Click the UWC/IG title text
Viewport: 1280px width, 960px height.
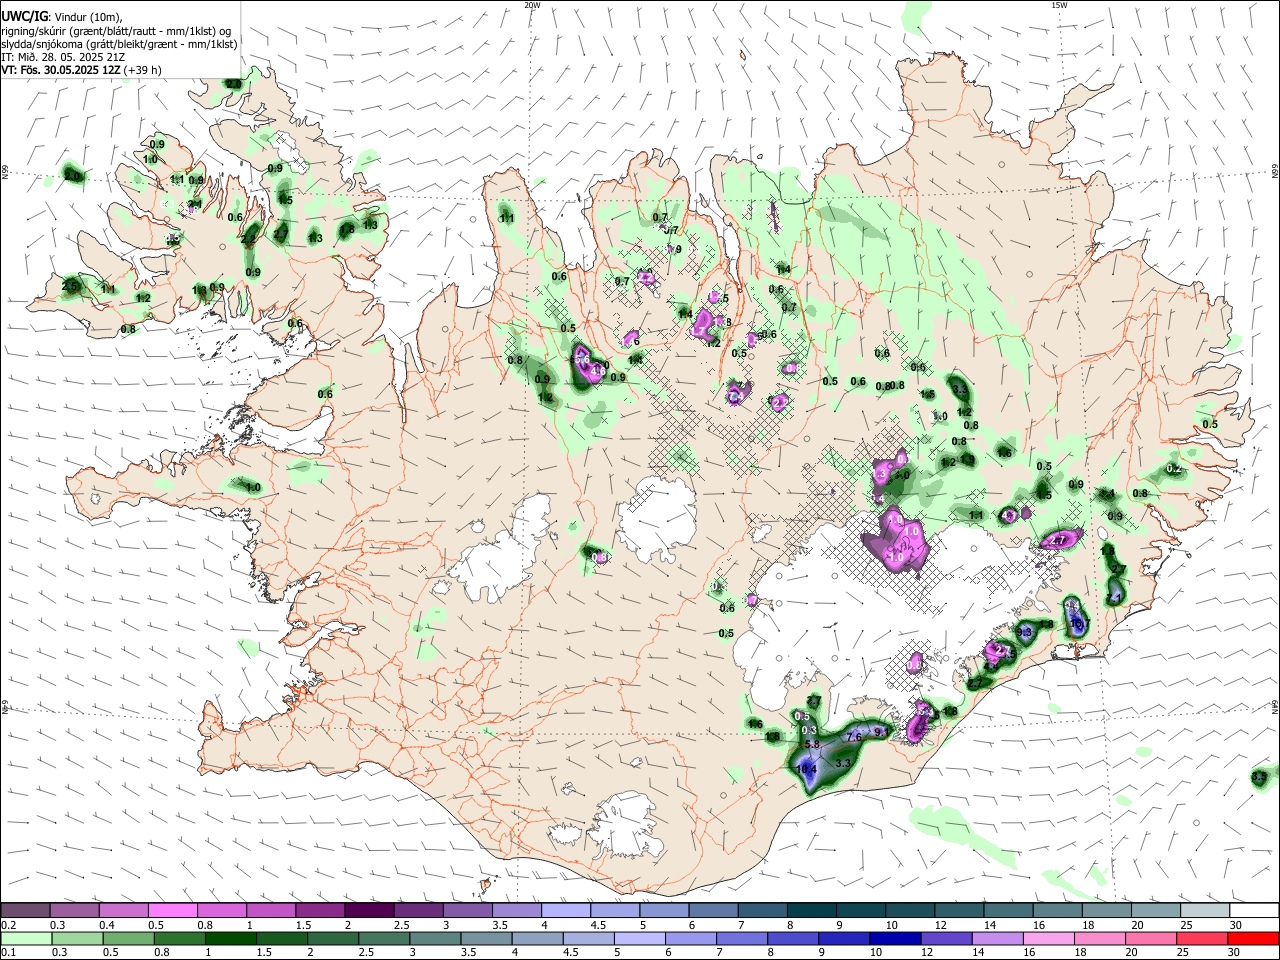(x=24, y=16)
